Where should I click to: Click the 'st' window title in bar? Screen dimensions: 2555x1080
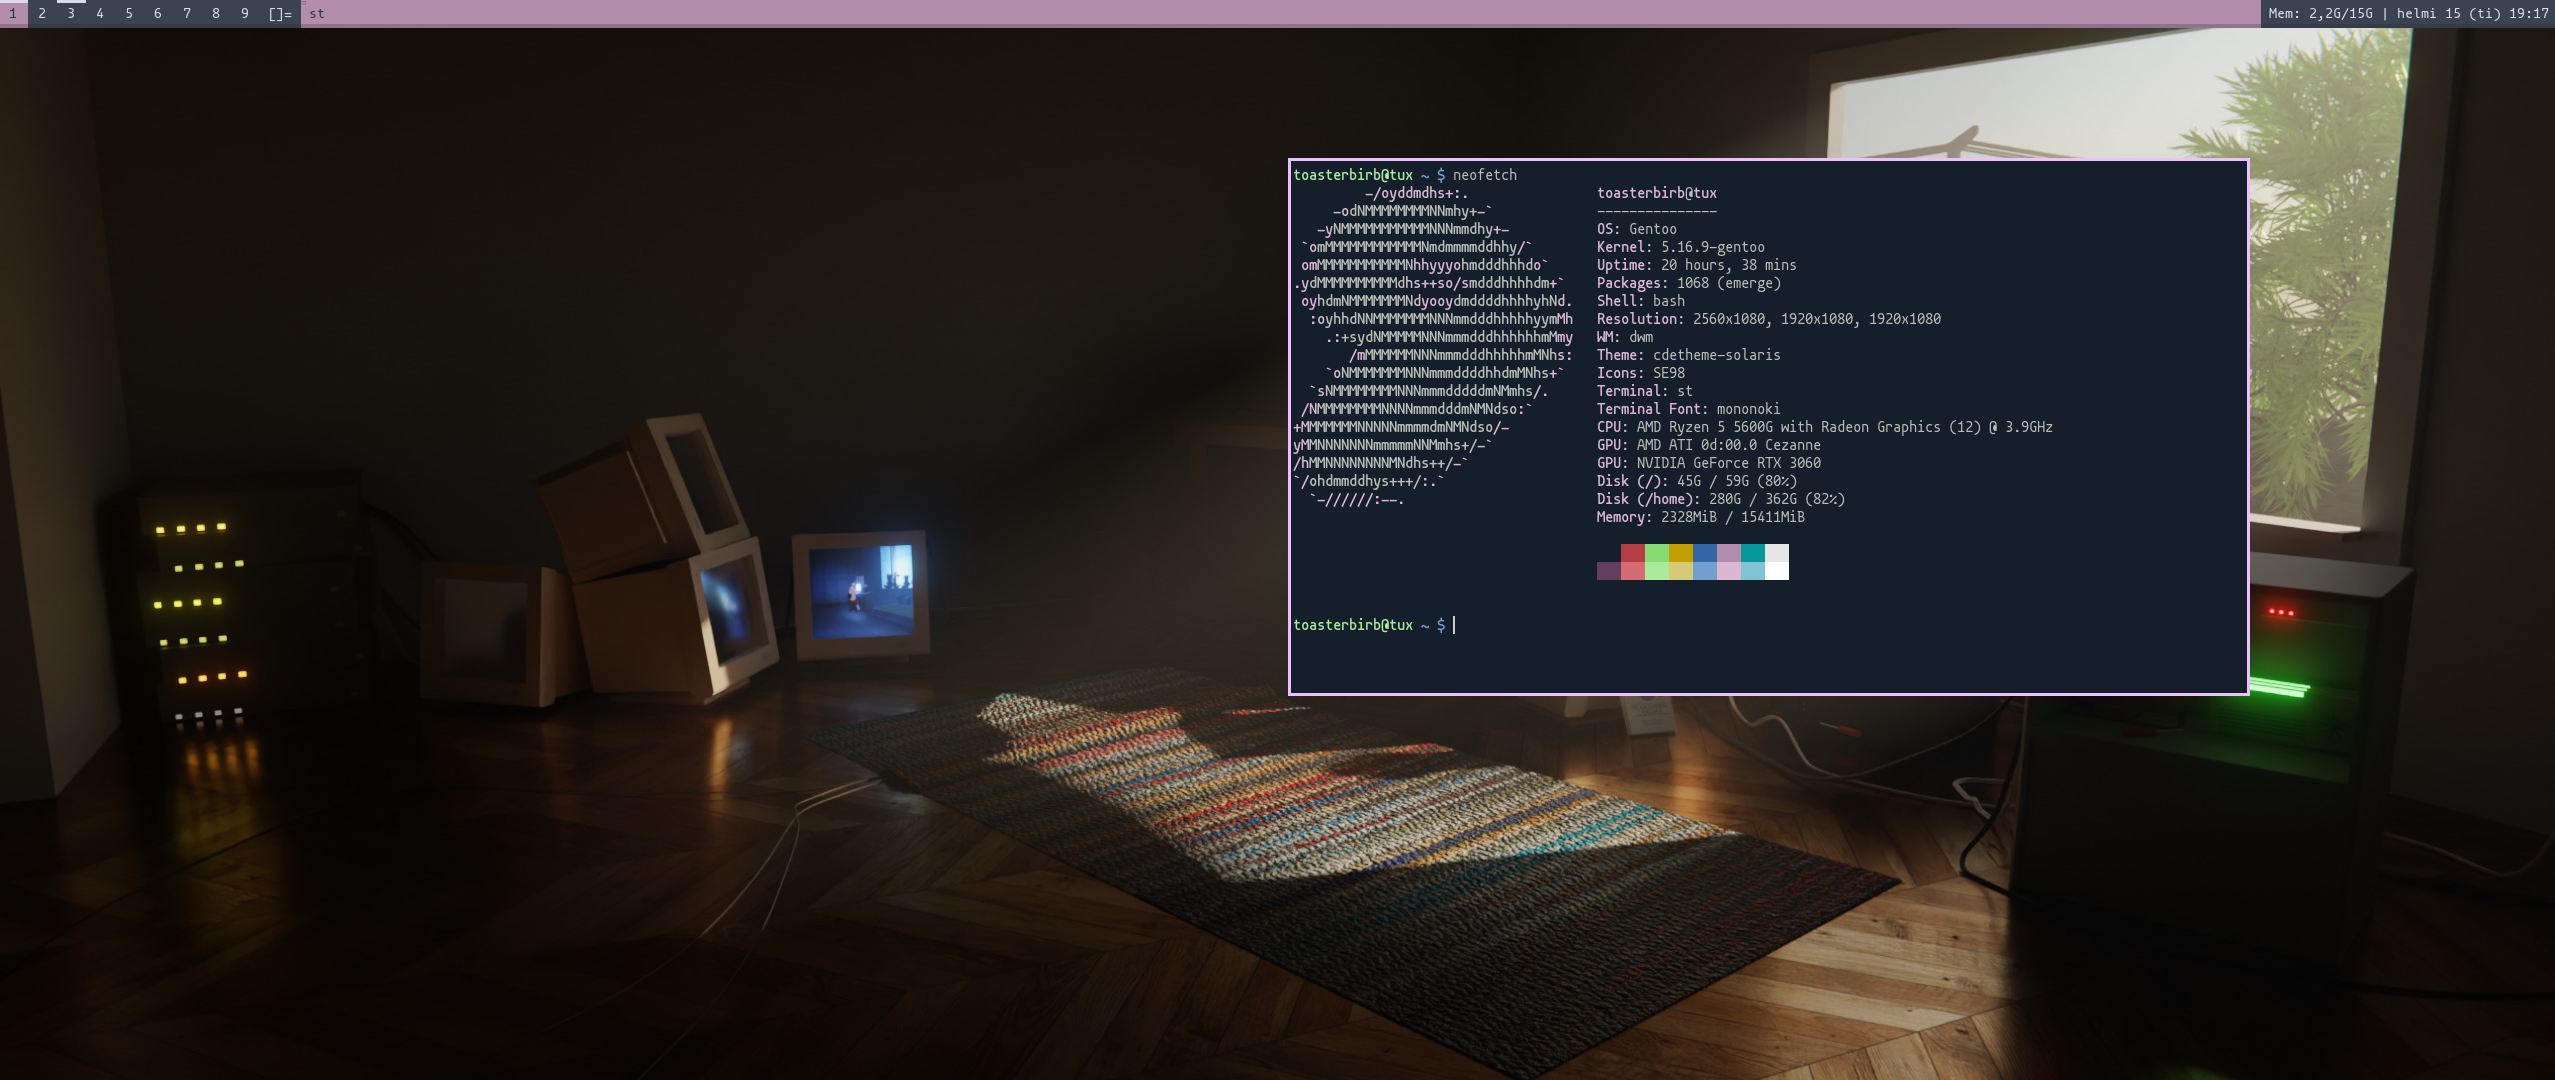click(x=317, y=13)
